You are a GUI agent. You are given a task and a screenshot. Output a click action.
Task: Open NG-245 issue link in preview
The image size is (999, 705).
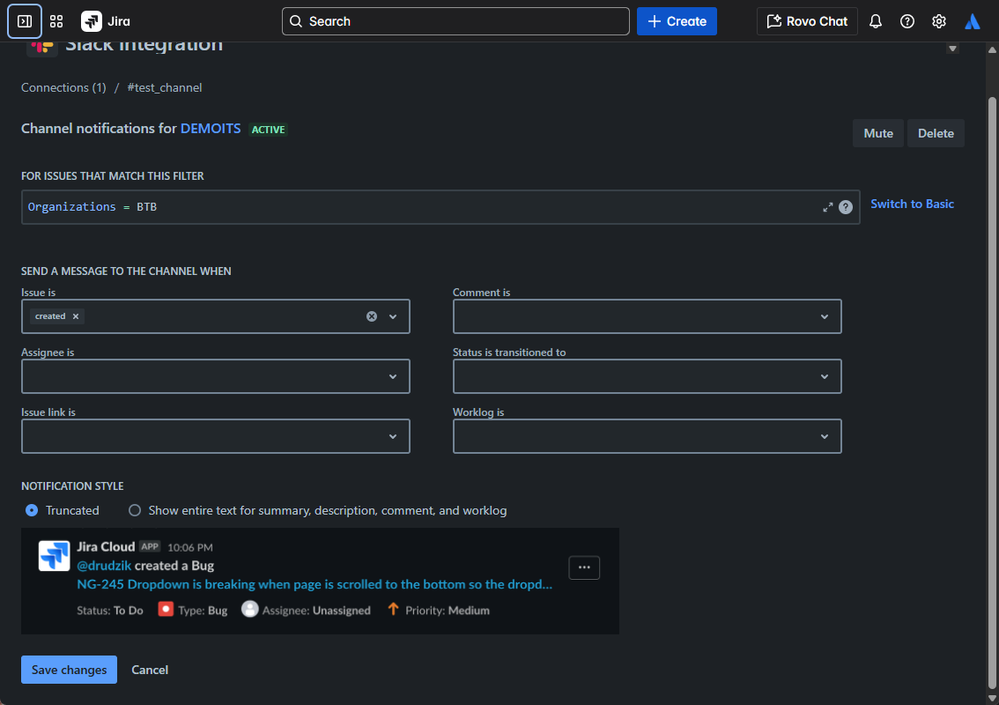(315, 584)
